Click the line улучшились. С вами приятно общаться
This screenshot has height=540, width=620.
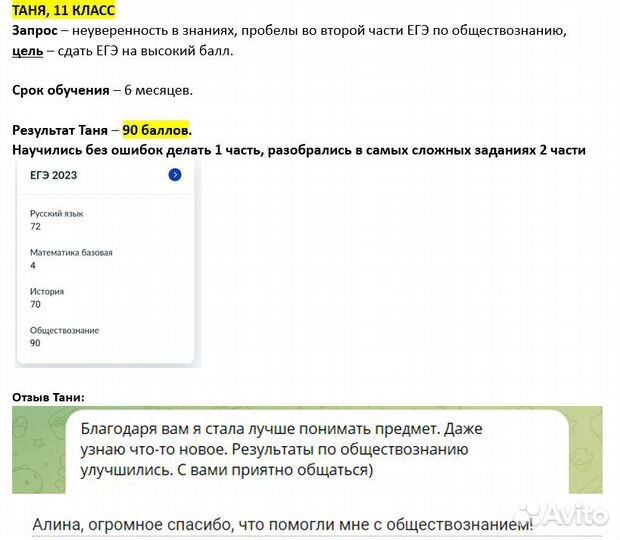[x=227, y=470]
